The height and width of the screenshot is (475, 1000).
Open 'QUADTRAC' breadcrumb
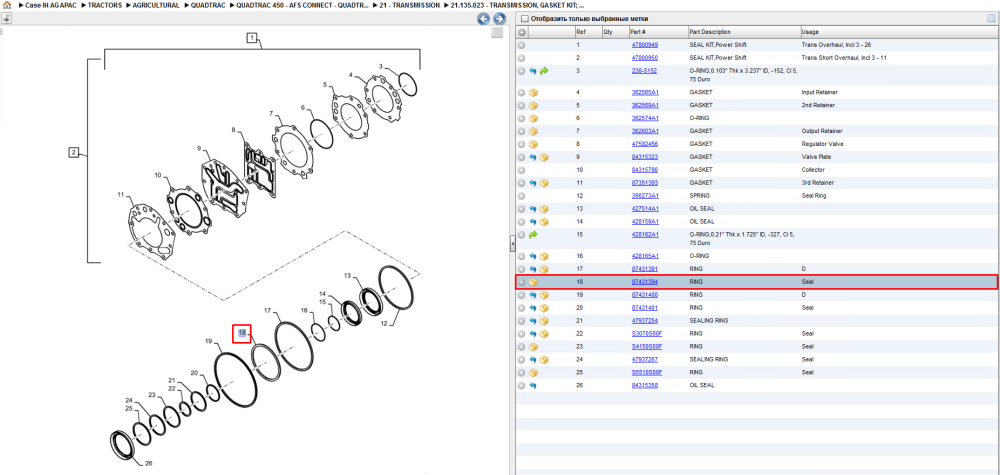point(209,5)
